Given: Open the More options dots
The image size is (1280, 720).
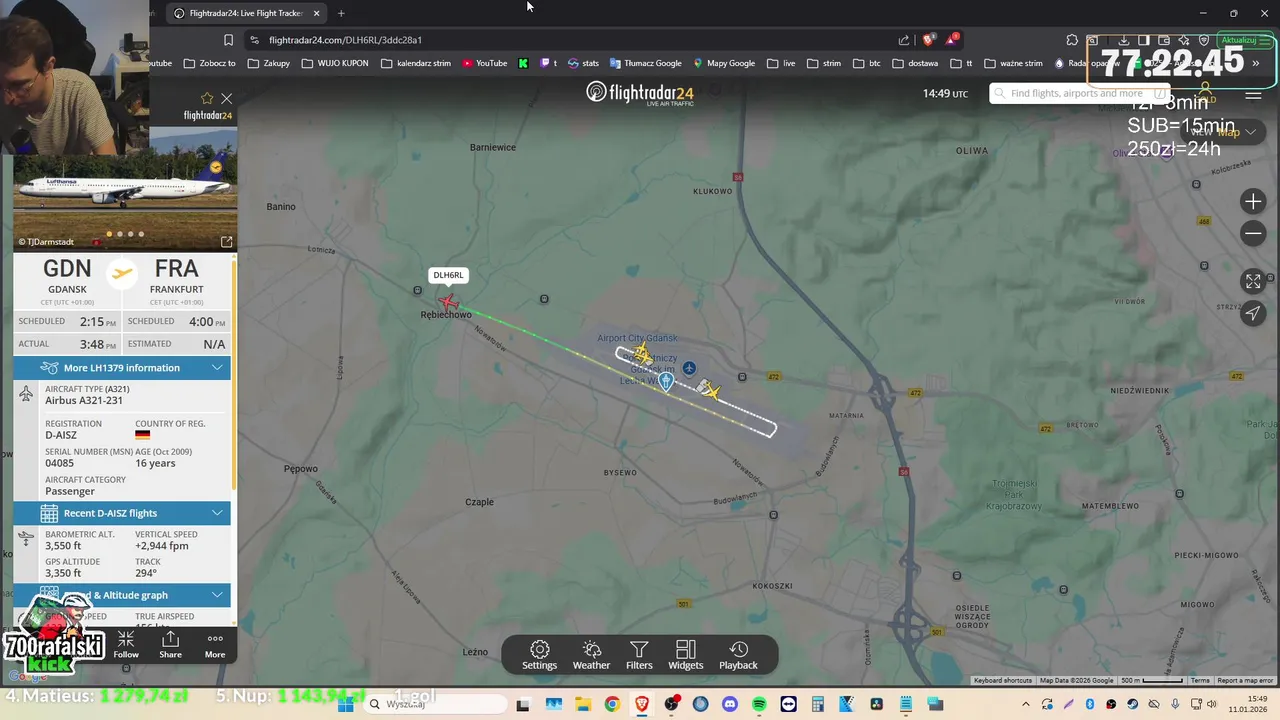Looking at the screenshot, I should 215,644.
